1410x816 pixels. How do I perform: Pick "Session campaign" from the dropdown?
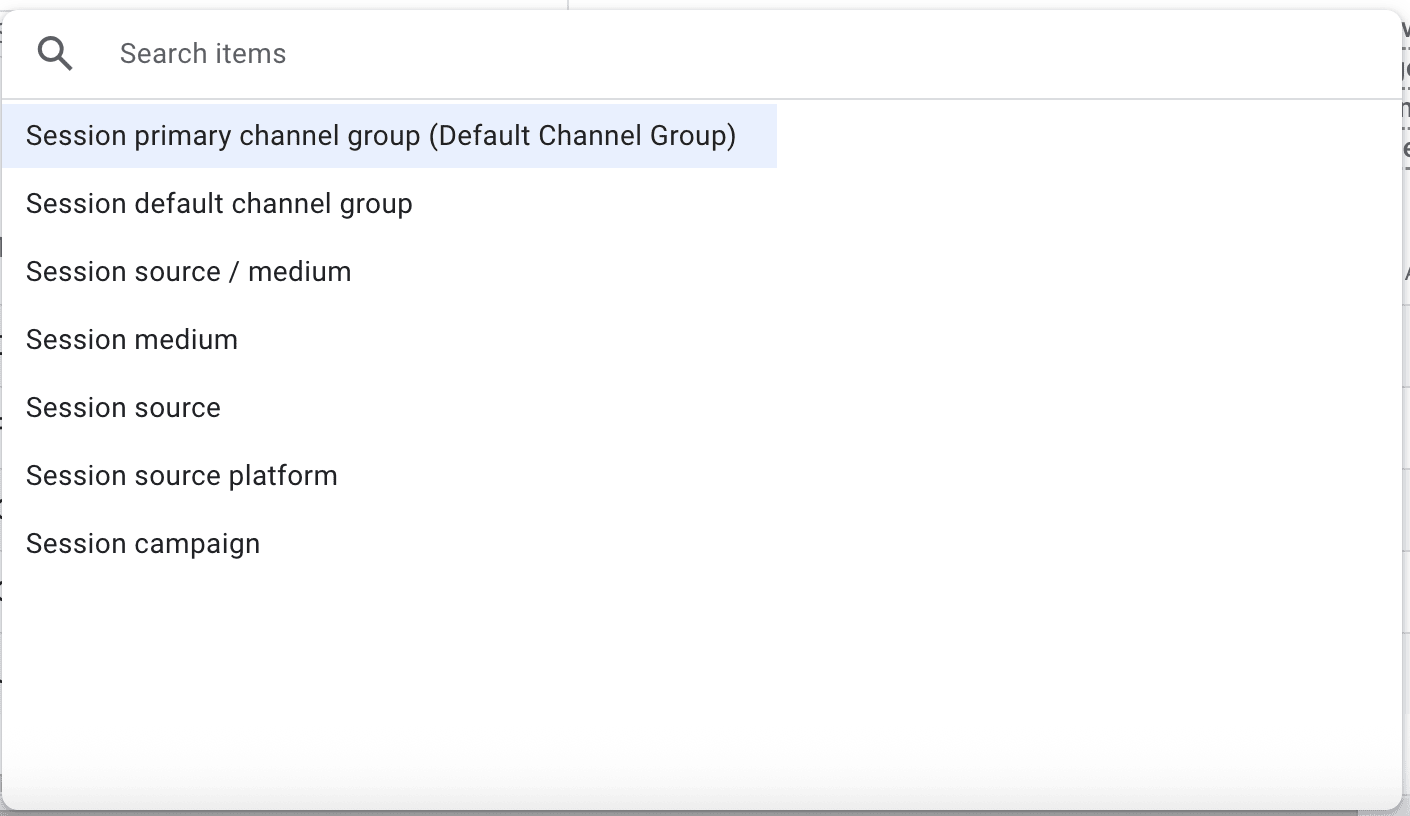143,544
